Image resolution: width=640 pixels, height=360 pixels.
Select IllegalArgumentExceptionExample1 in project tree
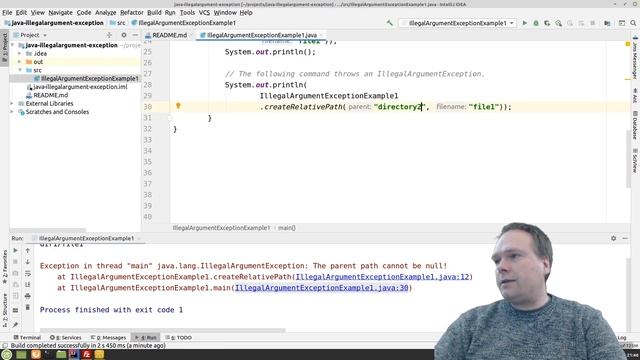coord(89,78)
